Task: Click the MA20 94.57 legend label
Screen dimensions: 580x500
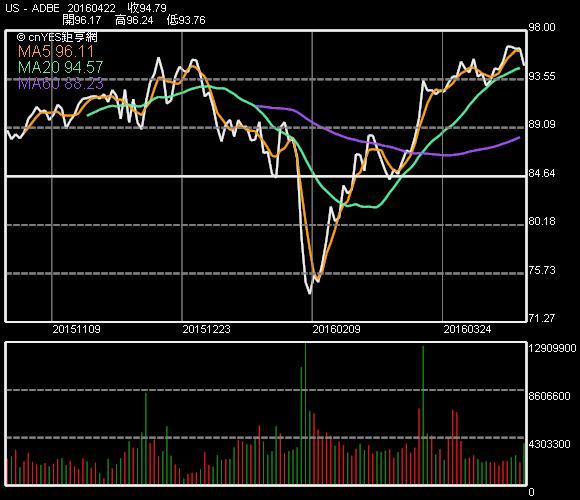Action: point(61,67)
